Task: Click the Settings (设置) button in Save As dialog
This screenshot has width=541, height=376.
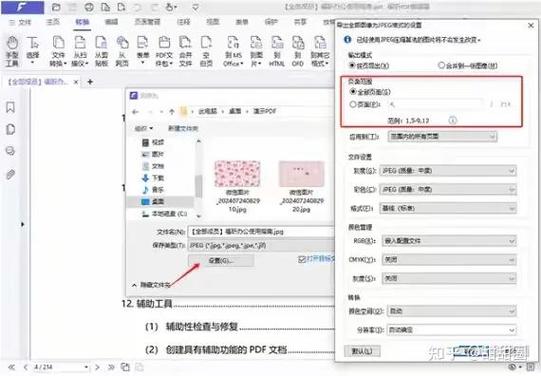Action: click(221, 261)
